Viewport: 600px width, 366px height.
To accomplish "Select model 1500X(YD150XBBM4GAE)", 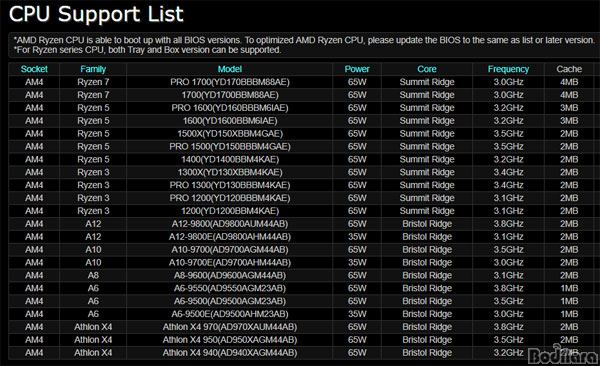I will coord(230,134).
